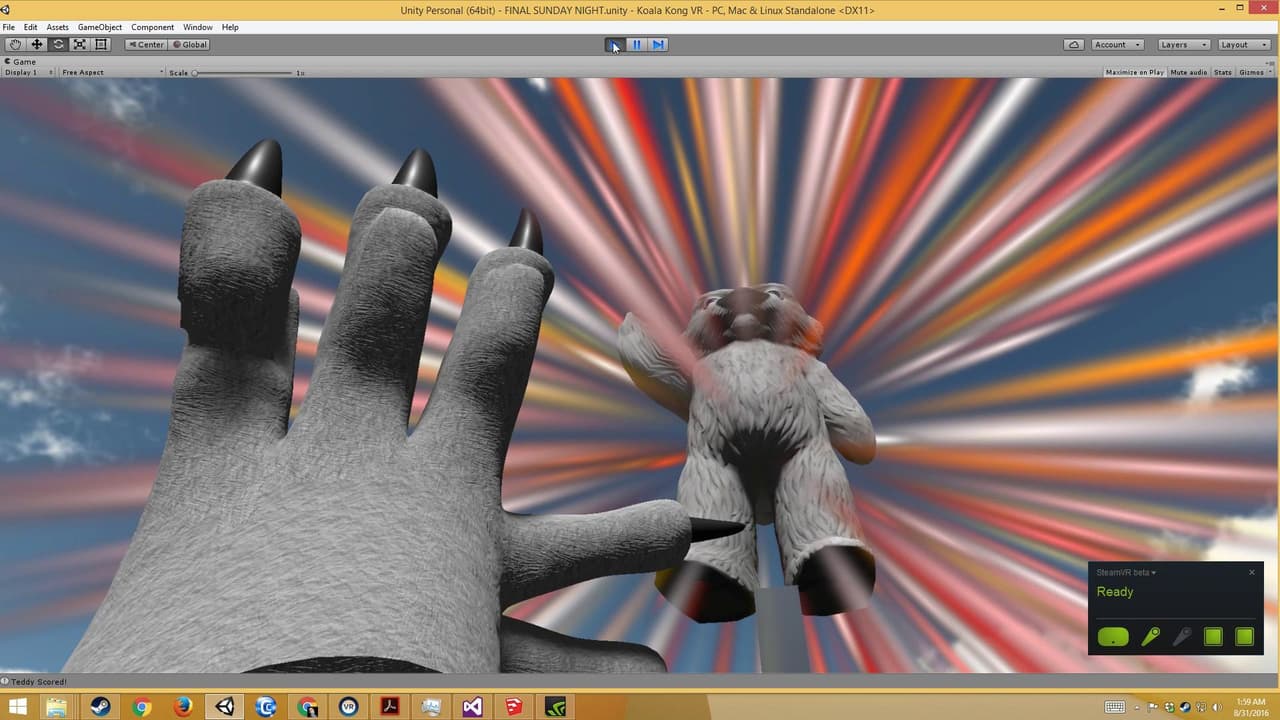
Task: Open File Explorer from the taskbar
Action: (57, 707)
